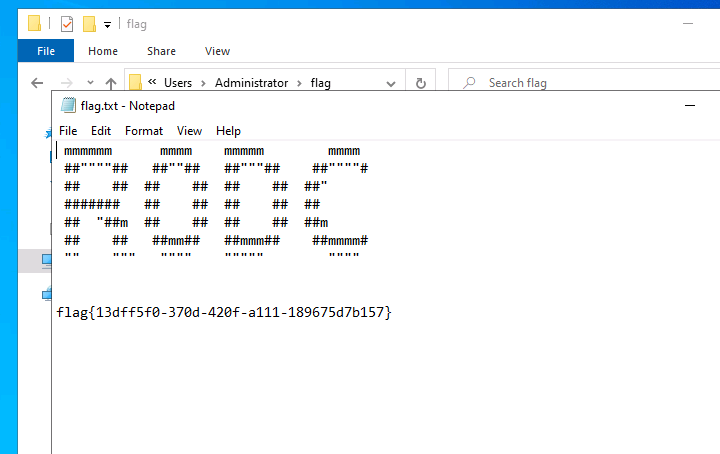
Task: Expand recent locations dropdown in Explorer
Action: [90, 83]
